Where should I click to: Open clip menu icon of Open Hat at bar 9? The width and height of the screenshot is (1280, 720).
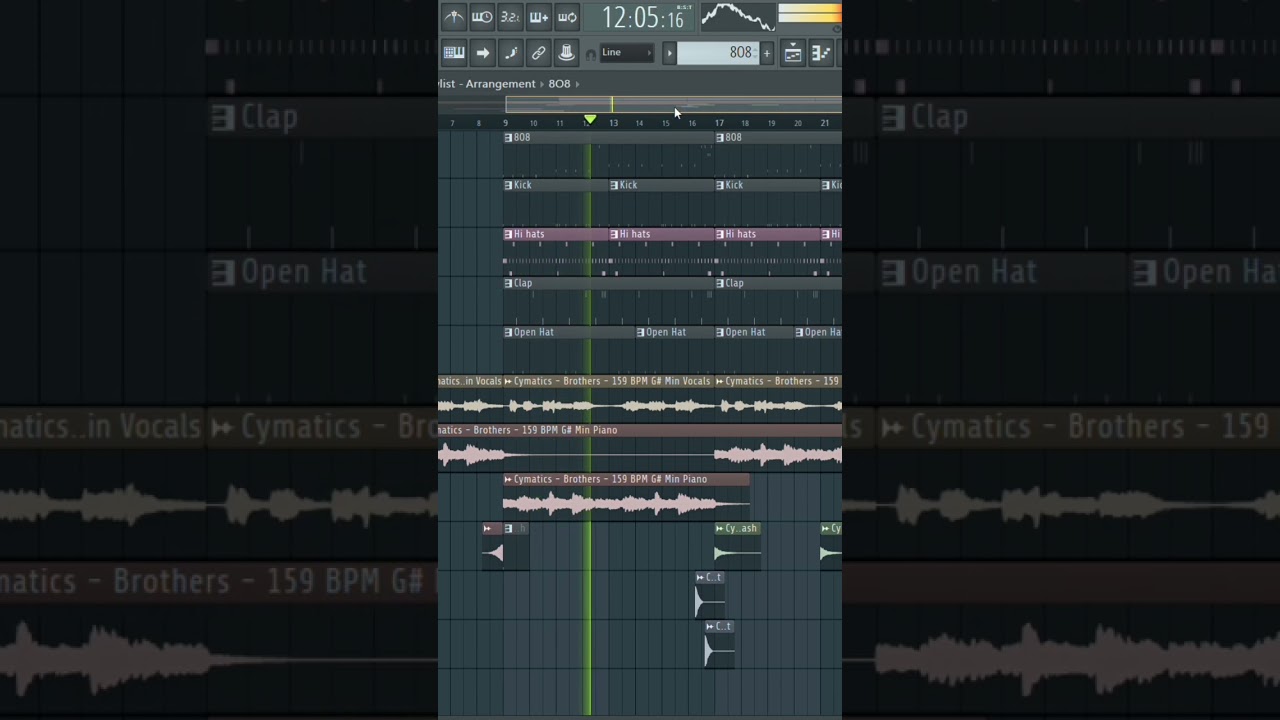(508, 332)
